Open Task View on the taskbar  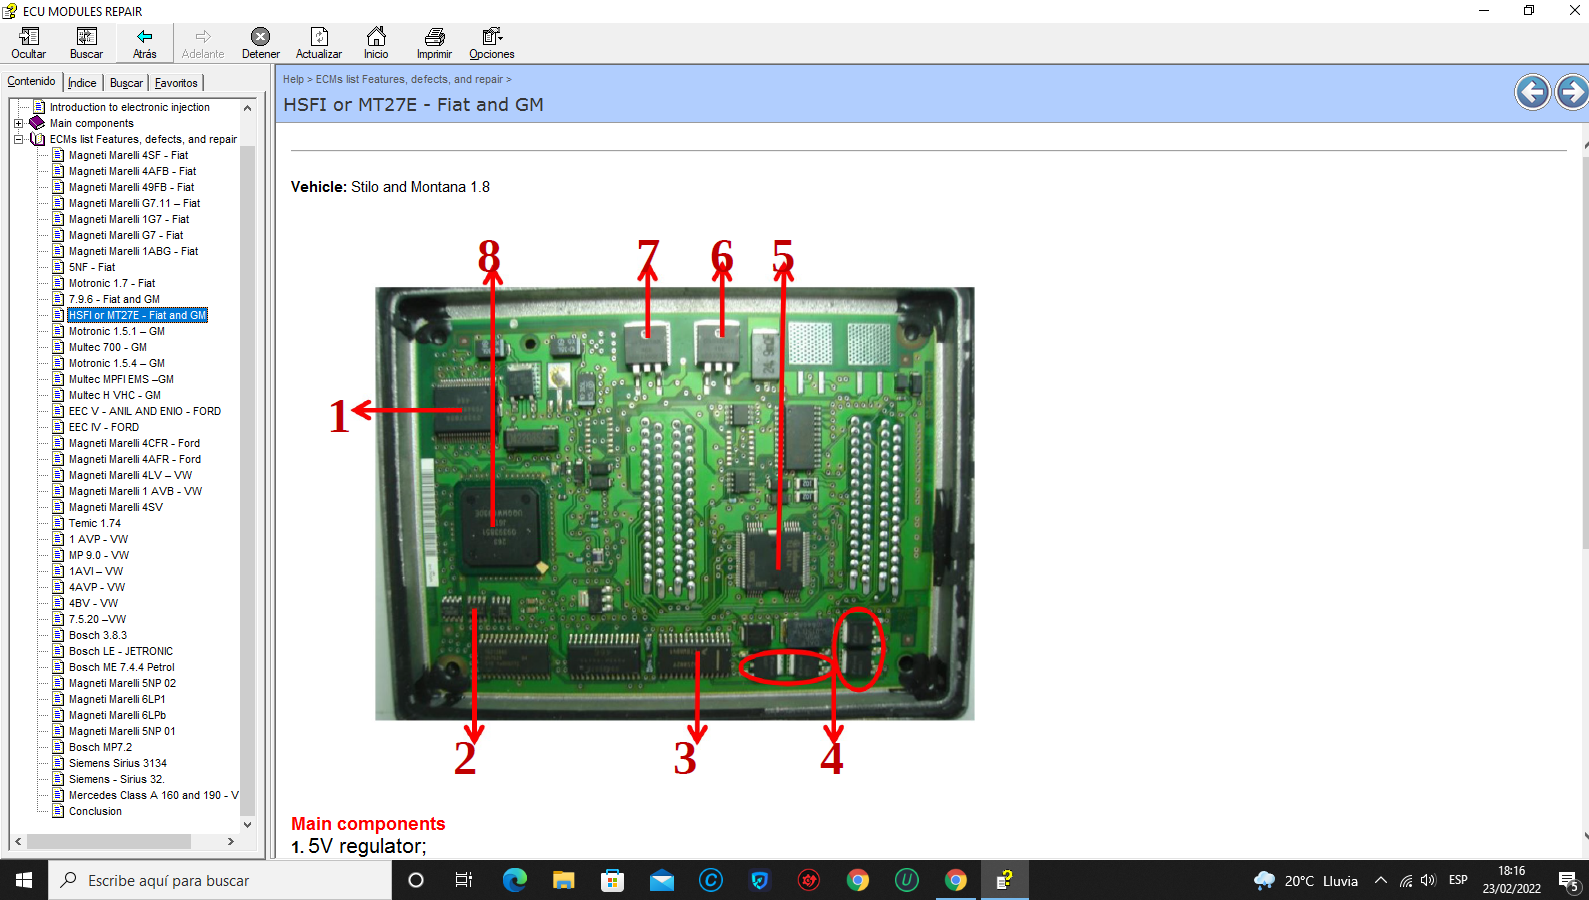click(464, 880)
